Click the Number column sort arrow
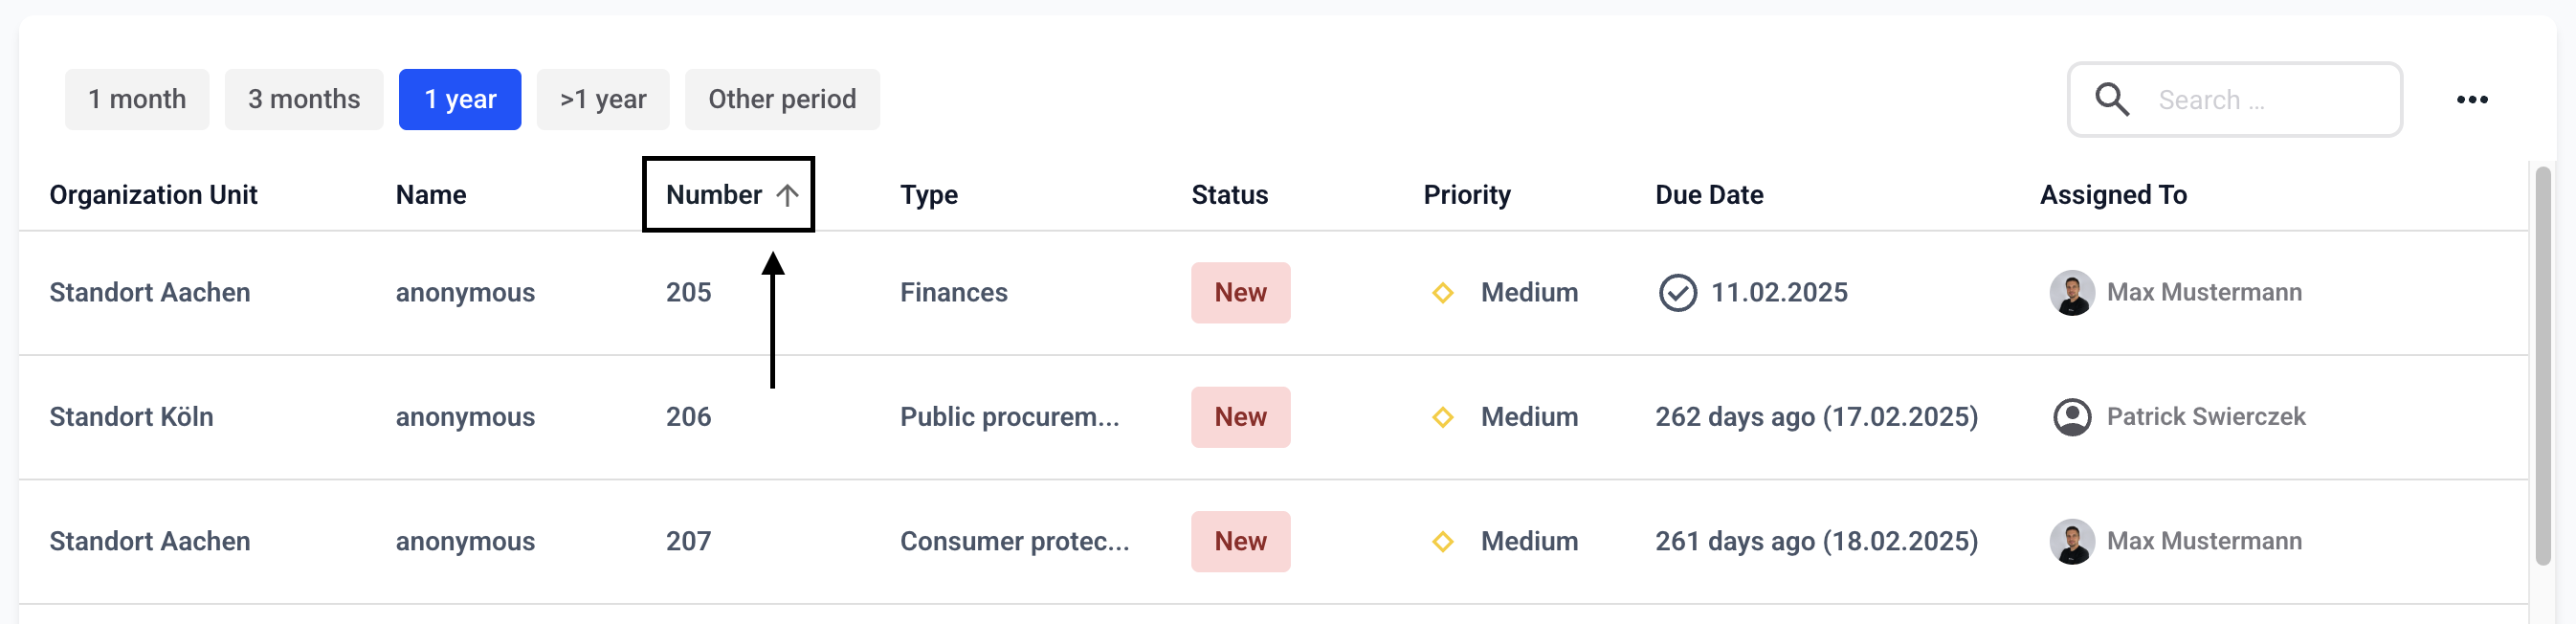This screenshot has width=2576, height=624. [x=787, y=195]
